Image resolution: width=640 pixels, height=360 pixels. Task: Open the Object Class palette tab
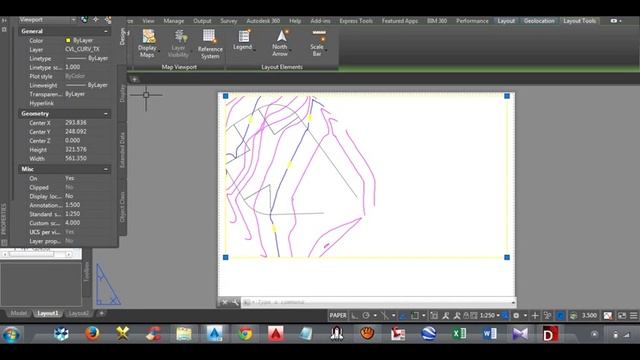tap(122, 207)
